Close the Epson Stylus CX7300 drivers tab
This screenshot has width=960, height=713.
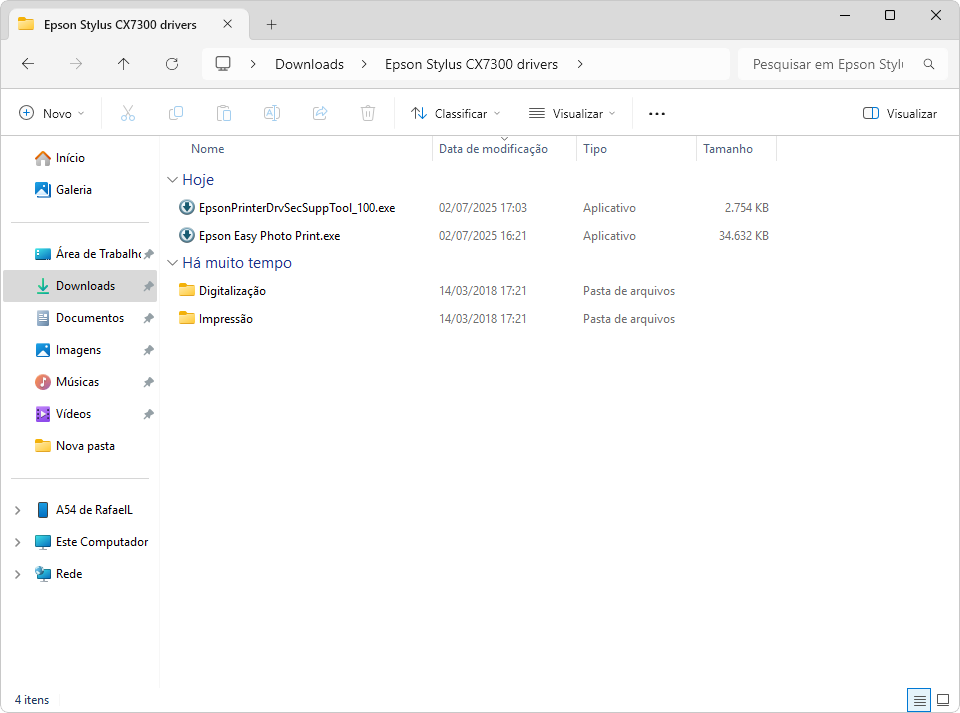point(228,24)
